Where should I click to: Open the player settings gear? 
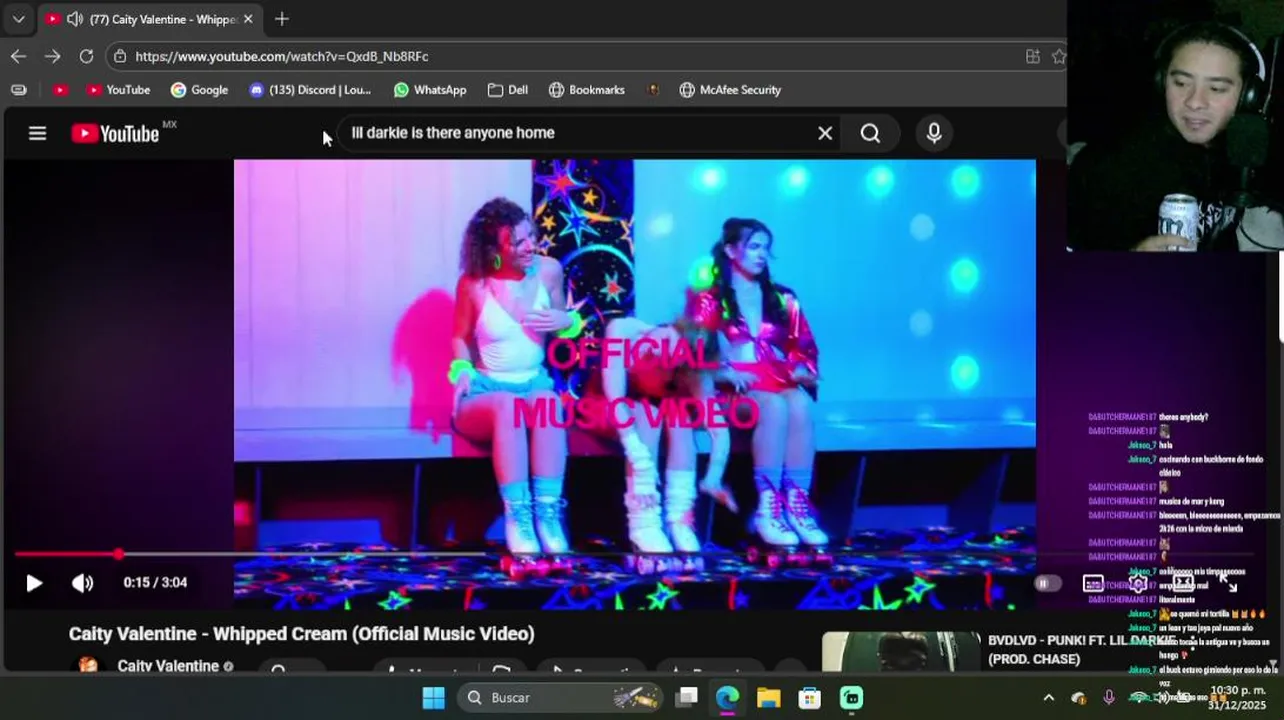(1138, 583)
